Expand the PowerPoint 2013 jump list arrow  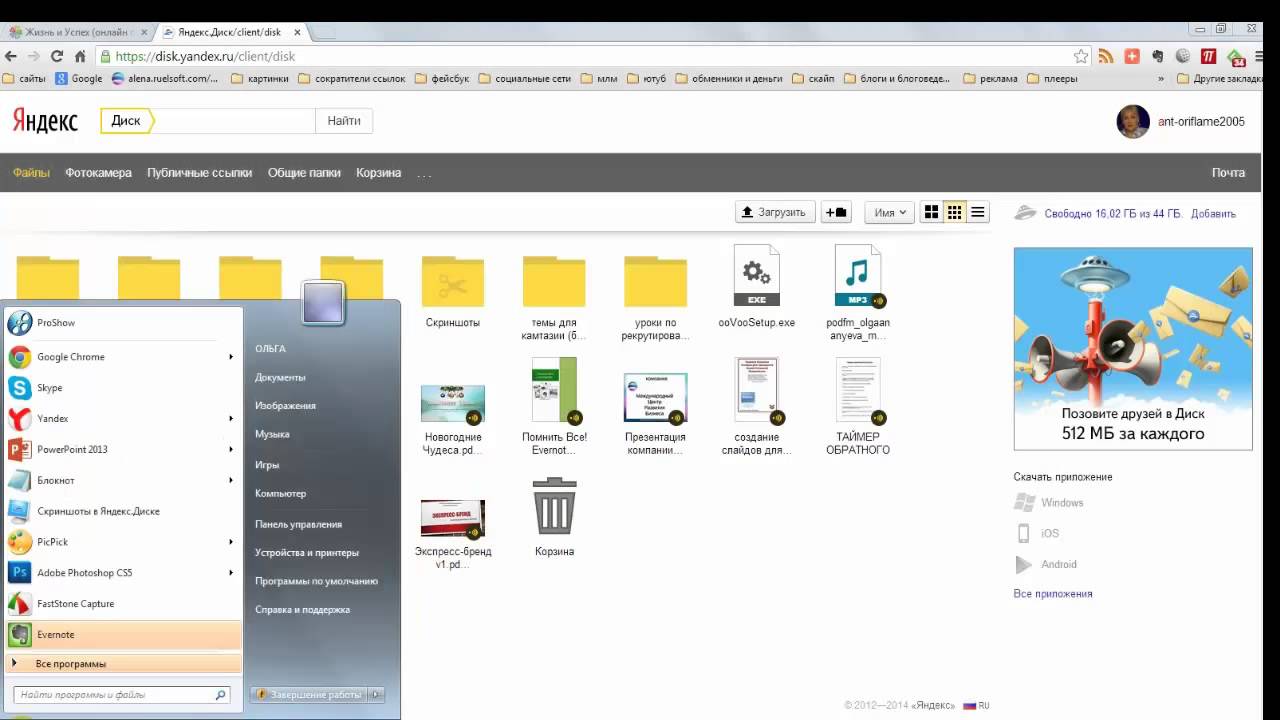coord(231,449)
